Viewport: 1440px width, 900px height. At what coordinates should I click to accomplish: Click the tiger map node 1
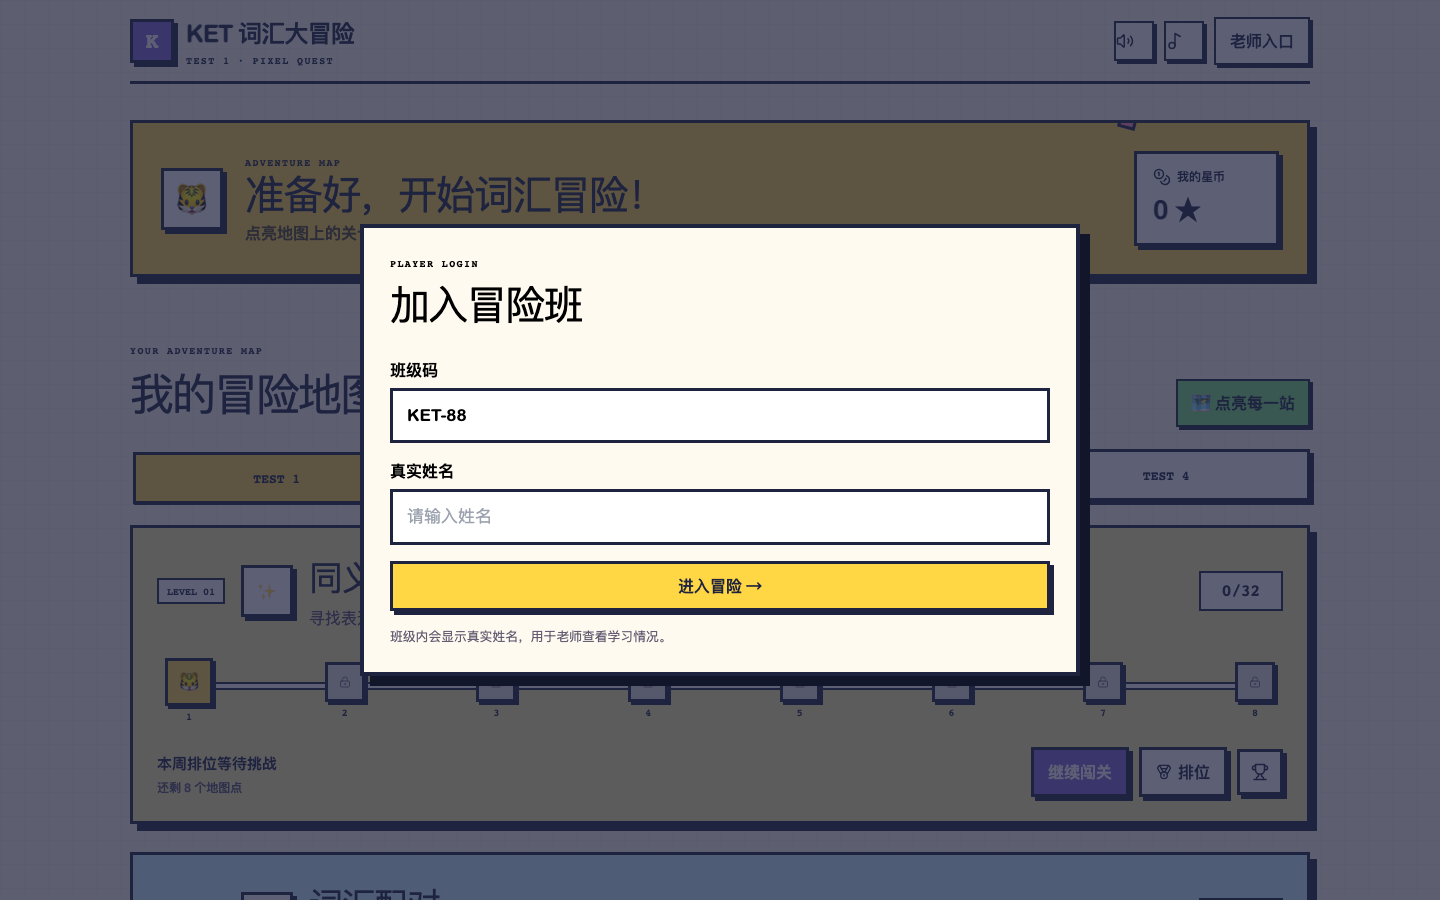(x=189, y=682)
